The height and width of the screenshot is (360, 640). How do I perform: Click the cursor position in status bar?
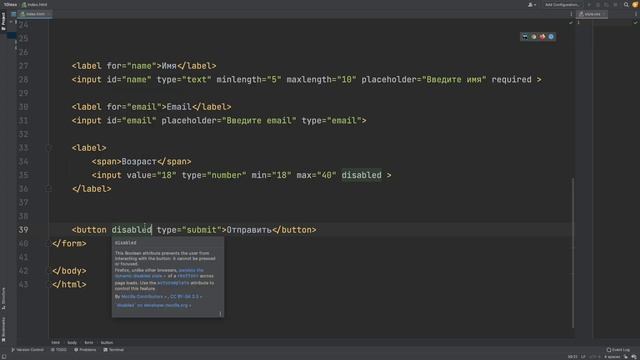coord(573,357)
